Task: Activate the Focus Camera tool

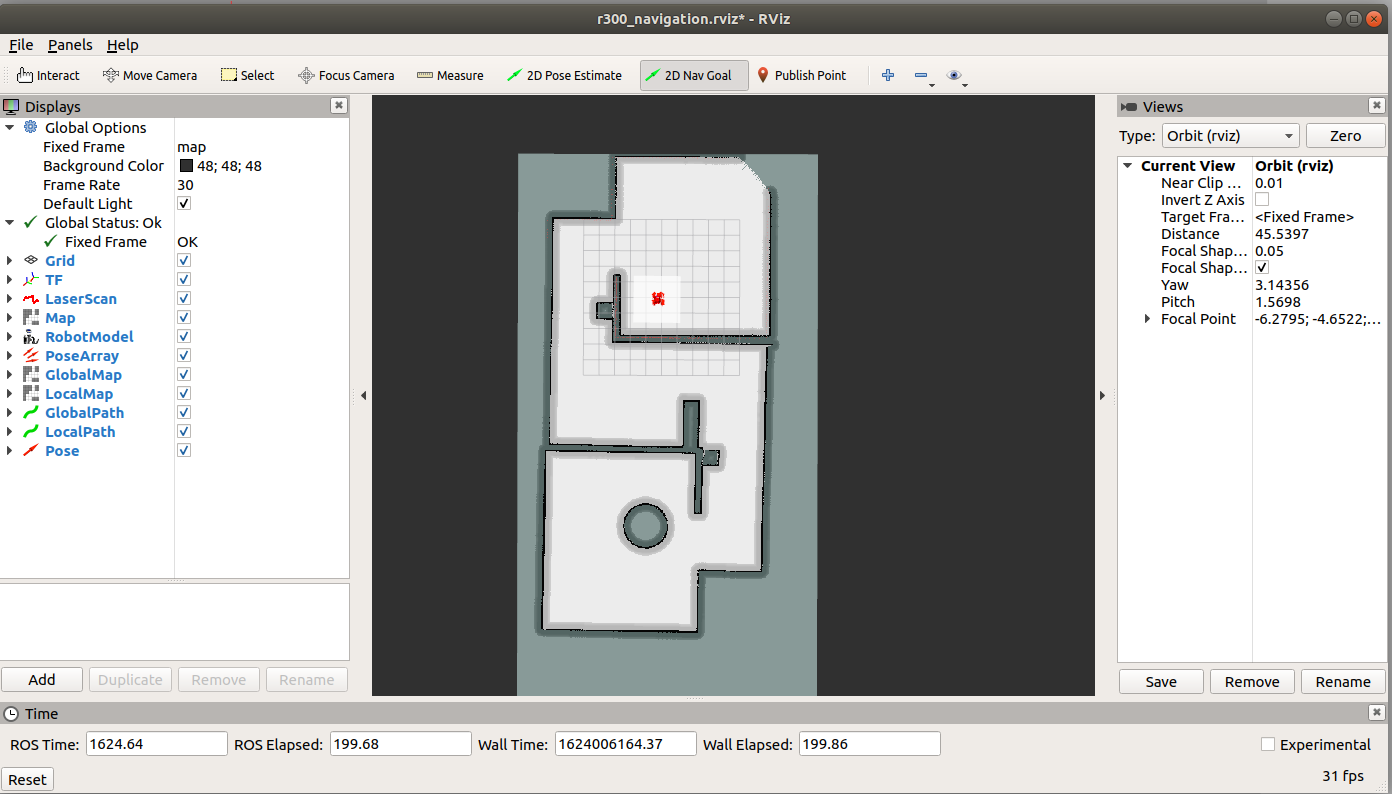Action: [x=346, y=75]
